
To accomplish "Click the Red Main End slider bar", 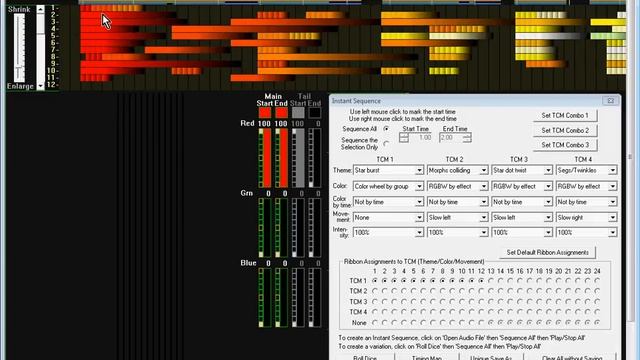I will [x=281, y=158].
